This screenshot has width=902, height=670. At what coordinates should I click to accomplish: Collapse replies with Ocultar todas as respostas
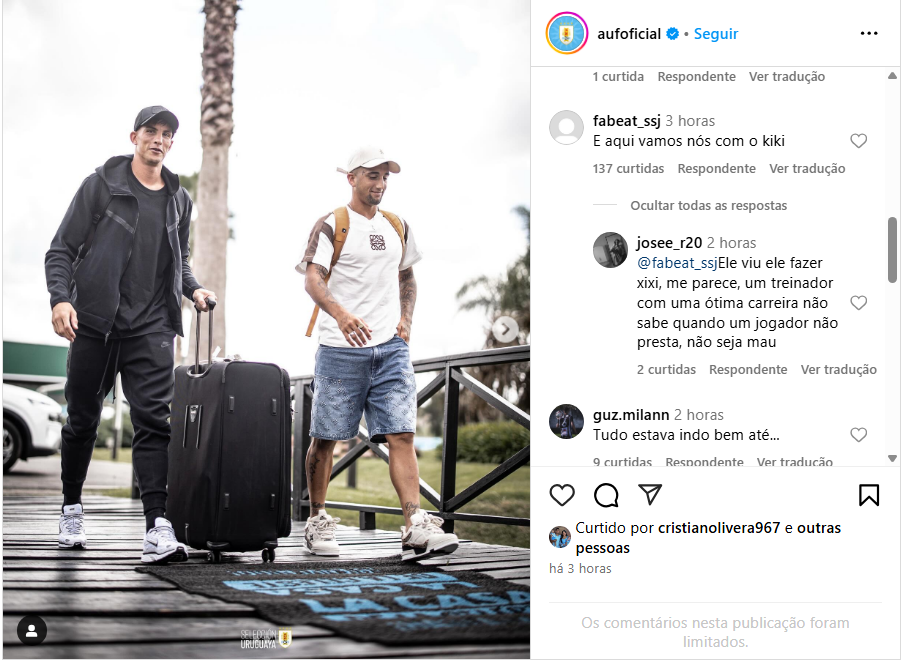click(x=708, y=205)
